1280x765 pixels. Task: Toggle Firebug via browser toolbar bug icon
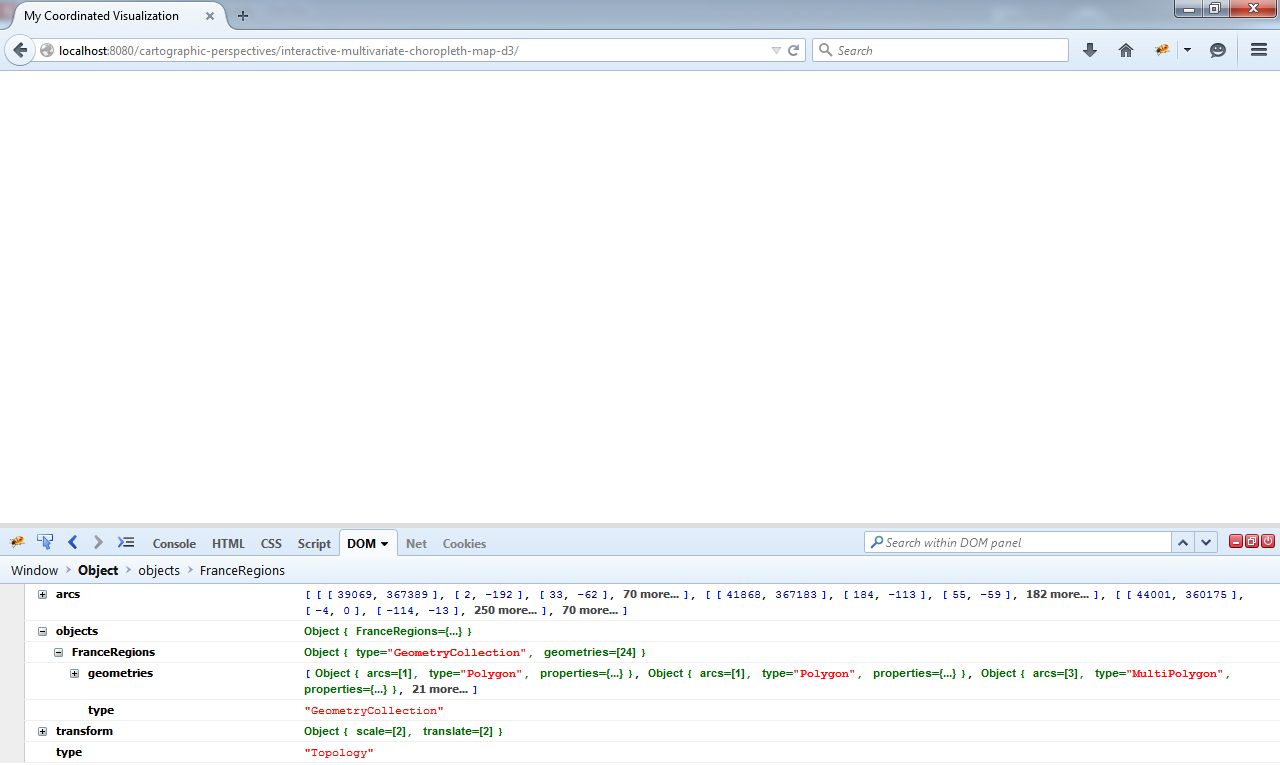click(x=1162, y=50)
